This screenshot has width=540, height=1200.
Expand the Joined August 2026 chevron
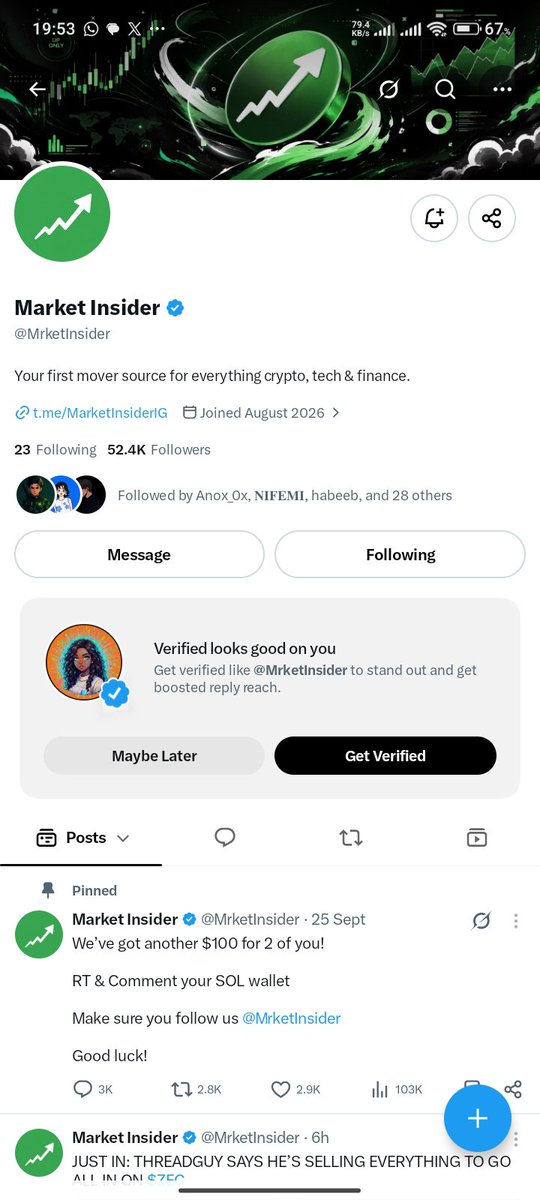336,412
